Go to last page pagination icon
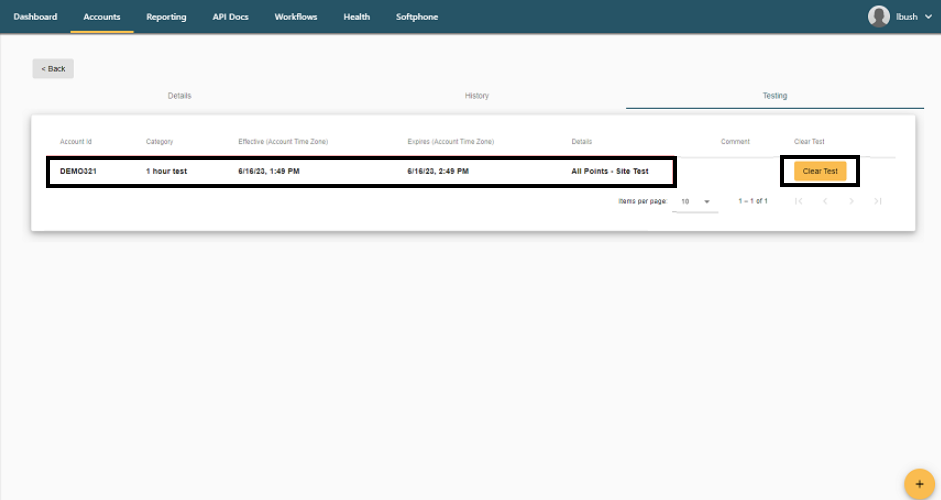 point(877,201)
